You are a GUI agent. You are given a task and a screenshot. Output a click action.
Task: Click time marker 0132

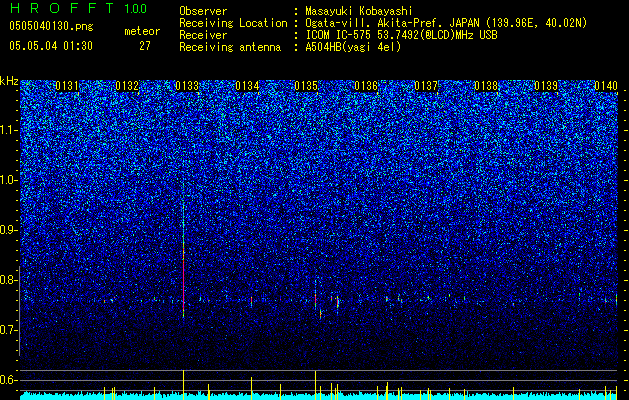pos(127,86)
